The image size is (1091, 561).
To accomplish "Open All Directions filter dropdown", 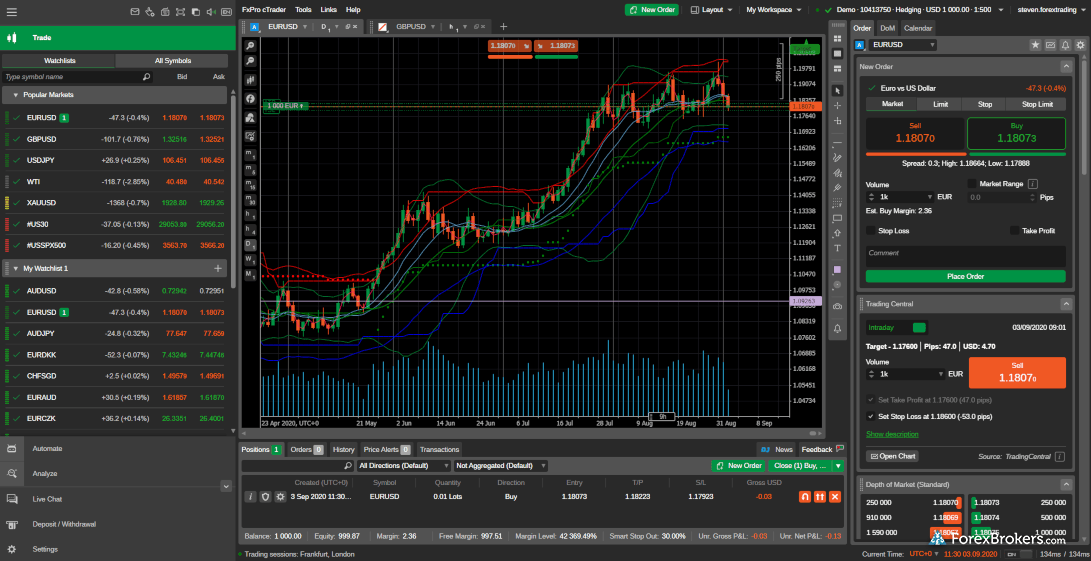I will pos(404,466).
